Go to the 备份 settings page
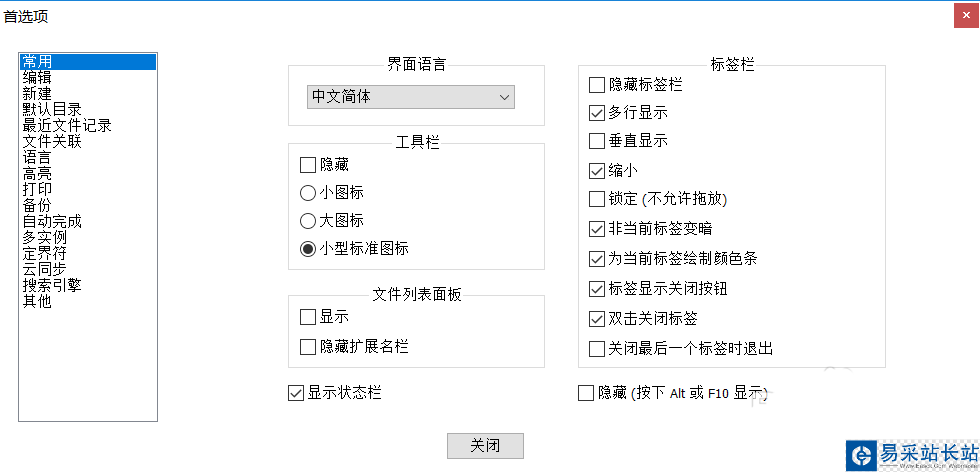The image size is (980, 472). [x=37, y=205]
